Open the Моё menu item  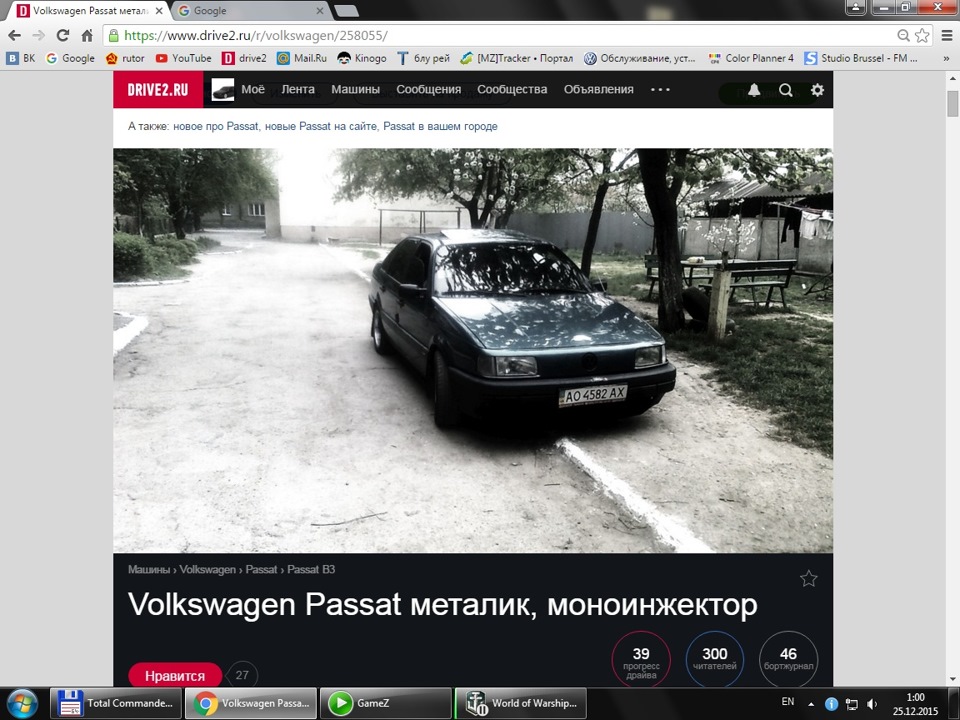coord(253,89)
